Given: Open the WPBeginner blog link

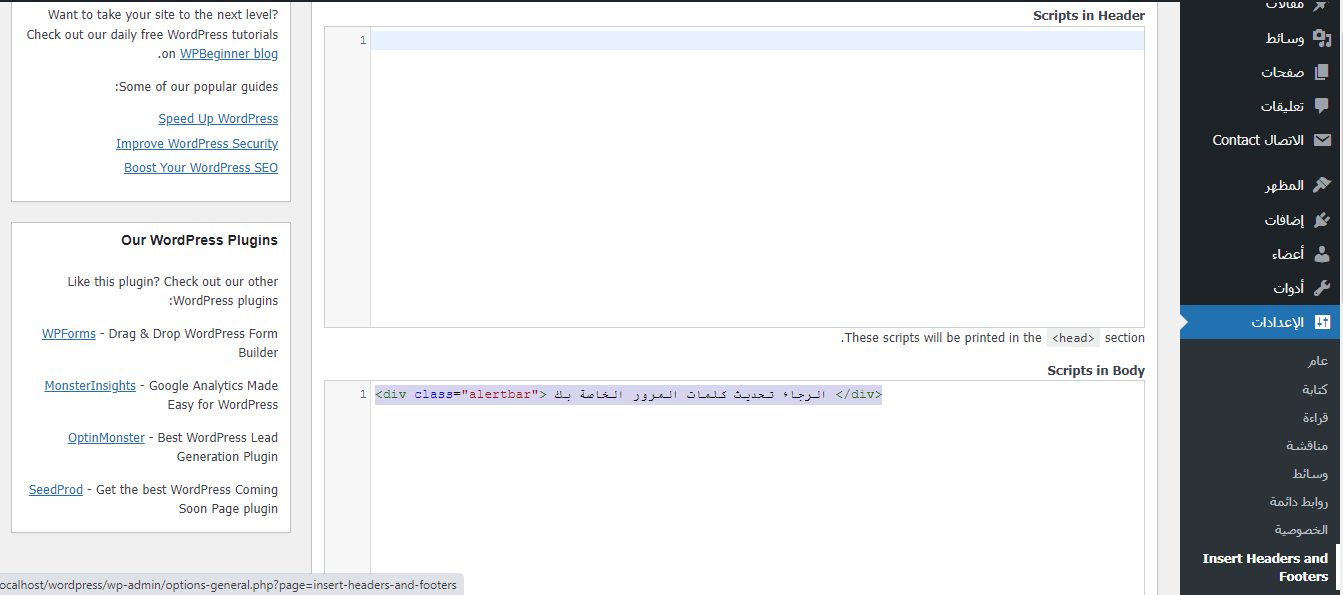Looking at the screenshot, I should (x=229, y=54).
